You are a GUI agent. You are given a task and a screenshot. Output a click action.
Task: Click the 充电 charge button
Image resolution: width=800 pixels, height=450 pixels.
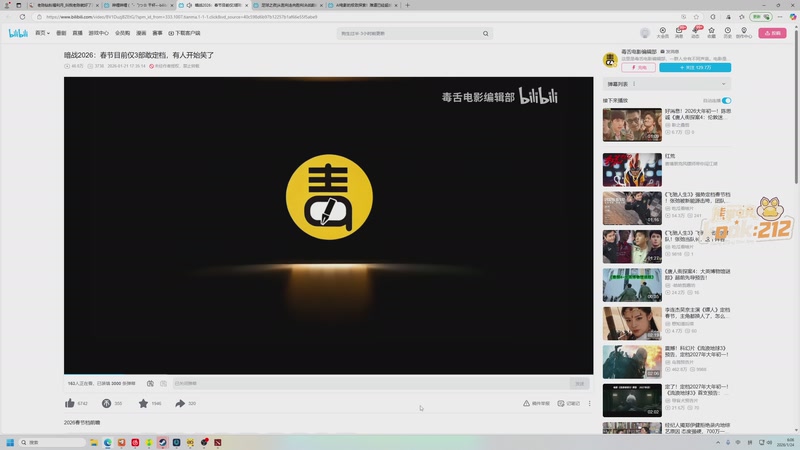pyautogui.click(x=638, y=67)
